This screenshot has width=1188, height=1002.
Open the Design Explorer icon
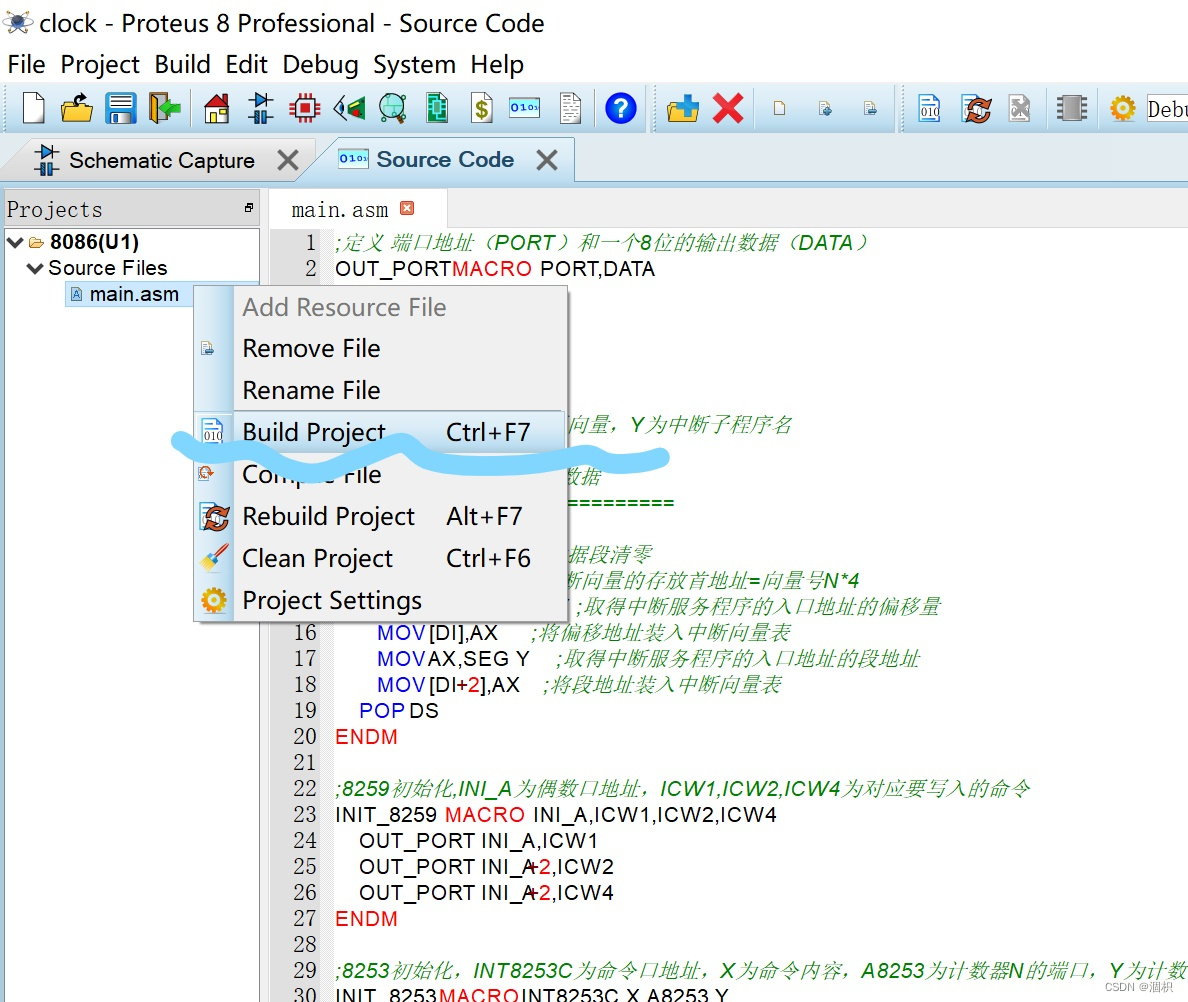tap(437, 108)
